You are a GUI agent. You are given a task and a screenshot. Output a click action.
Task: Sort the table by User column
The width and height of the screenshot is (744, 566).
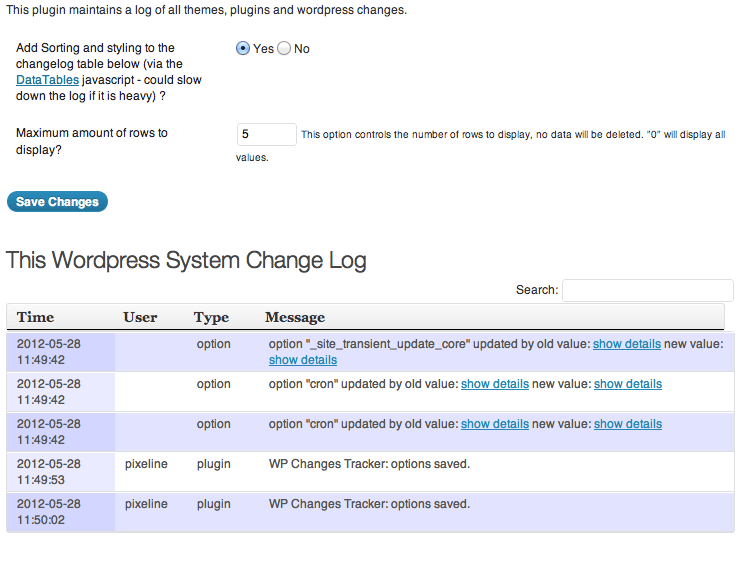(140, 317)
